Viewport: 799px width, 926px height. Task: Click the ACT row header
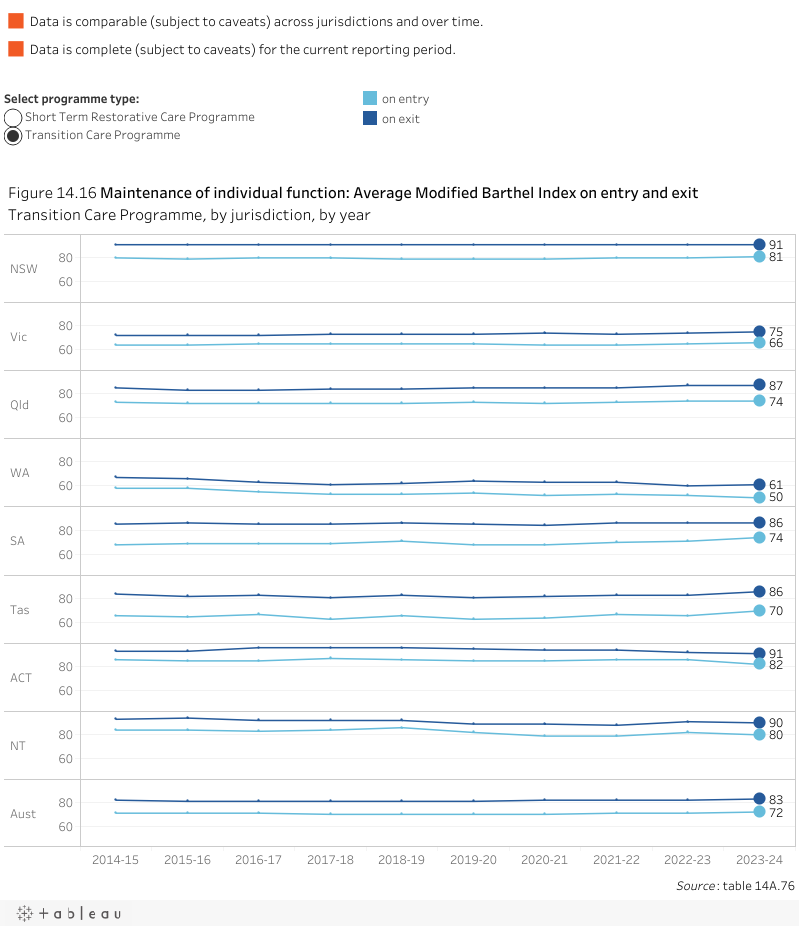tap(20, 678)
